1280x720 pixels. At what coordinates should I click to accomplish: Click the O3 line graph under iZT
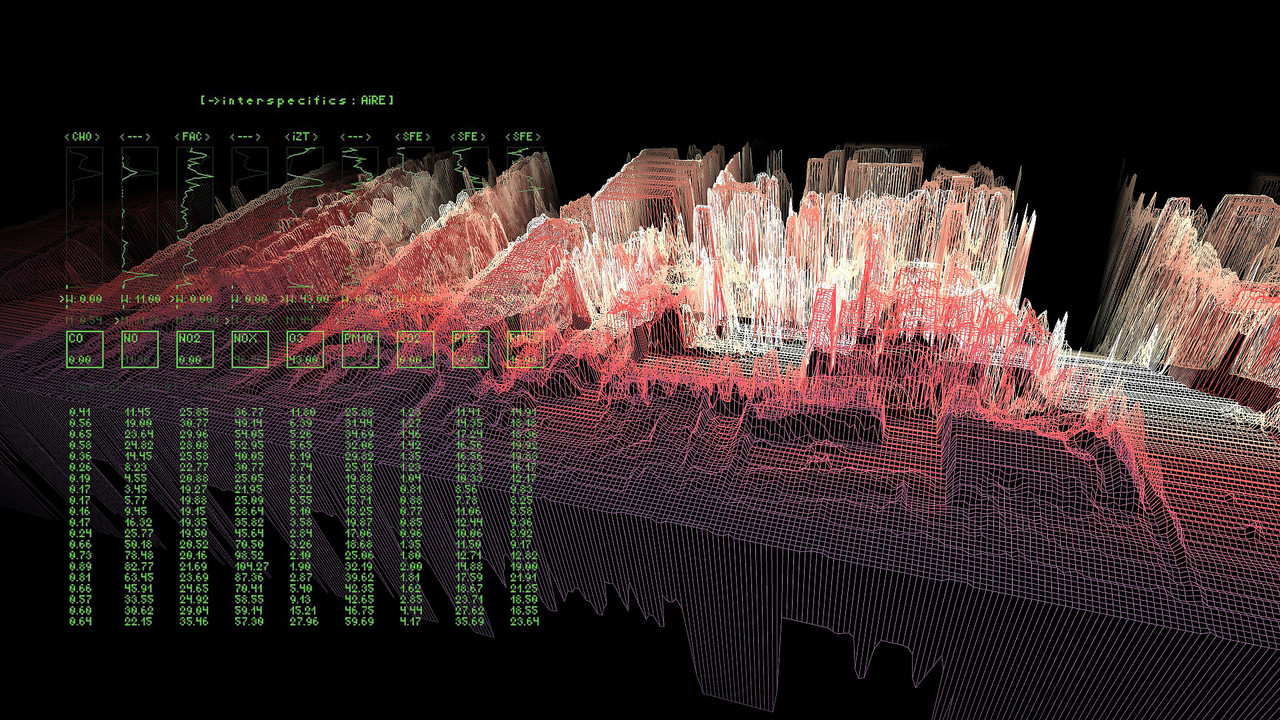(304, 215)
